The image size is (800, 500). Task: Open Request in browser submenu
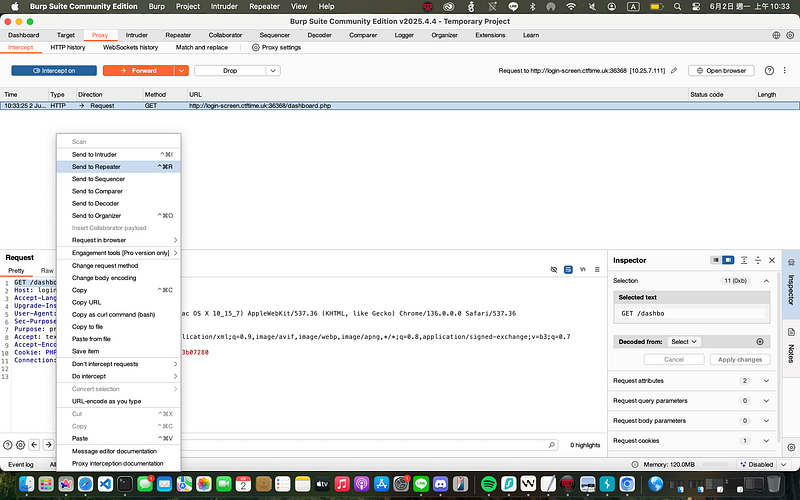click(x=119, y=240)
